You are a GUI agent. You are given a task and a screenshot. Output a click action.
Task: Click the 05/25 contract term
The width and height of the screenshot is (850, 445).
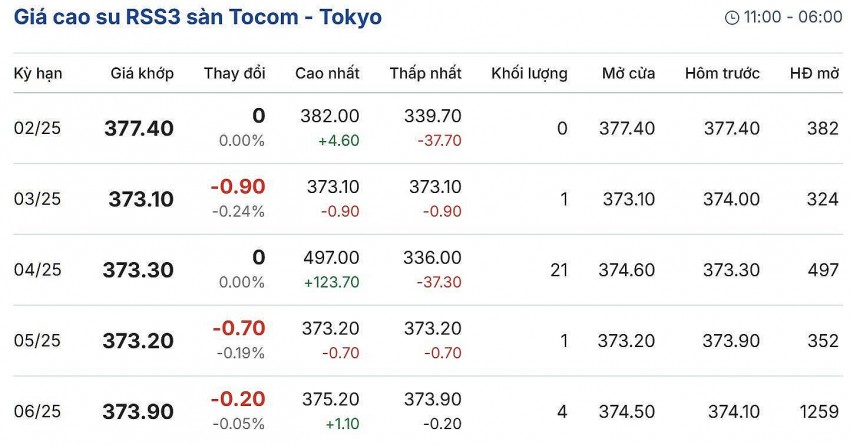(38, 341)
